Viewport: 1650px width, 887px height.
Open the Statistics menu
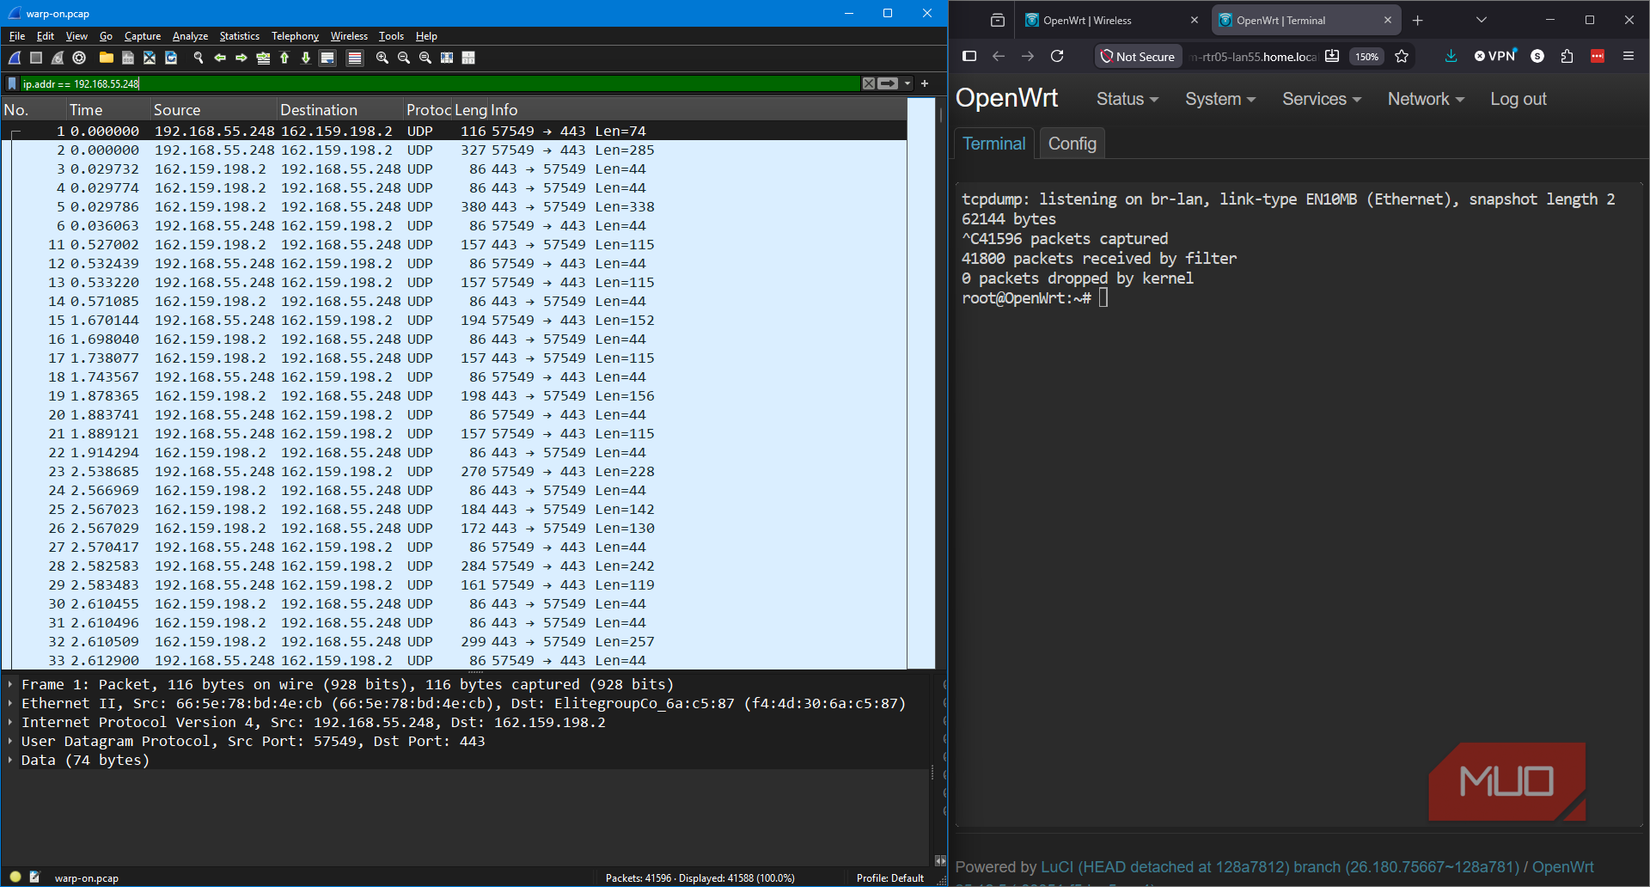coord(239,36)
